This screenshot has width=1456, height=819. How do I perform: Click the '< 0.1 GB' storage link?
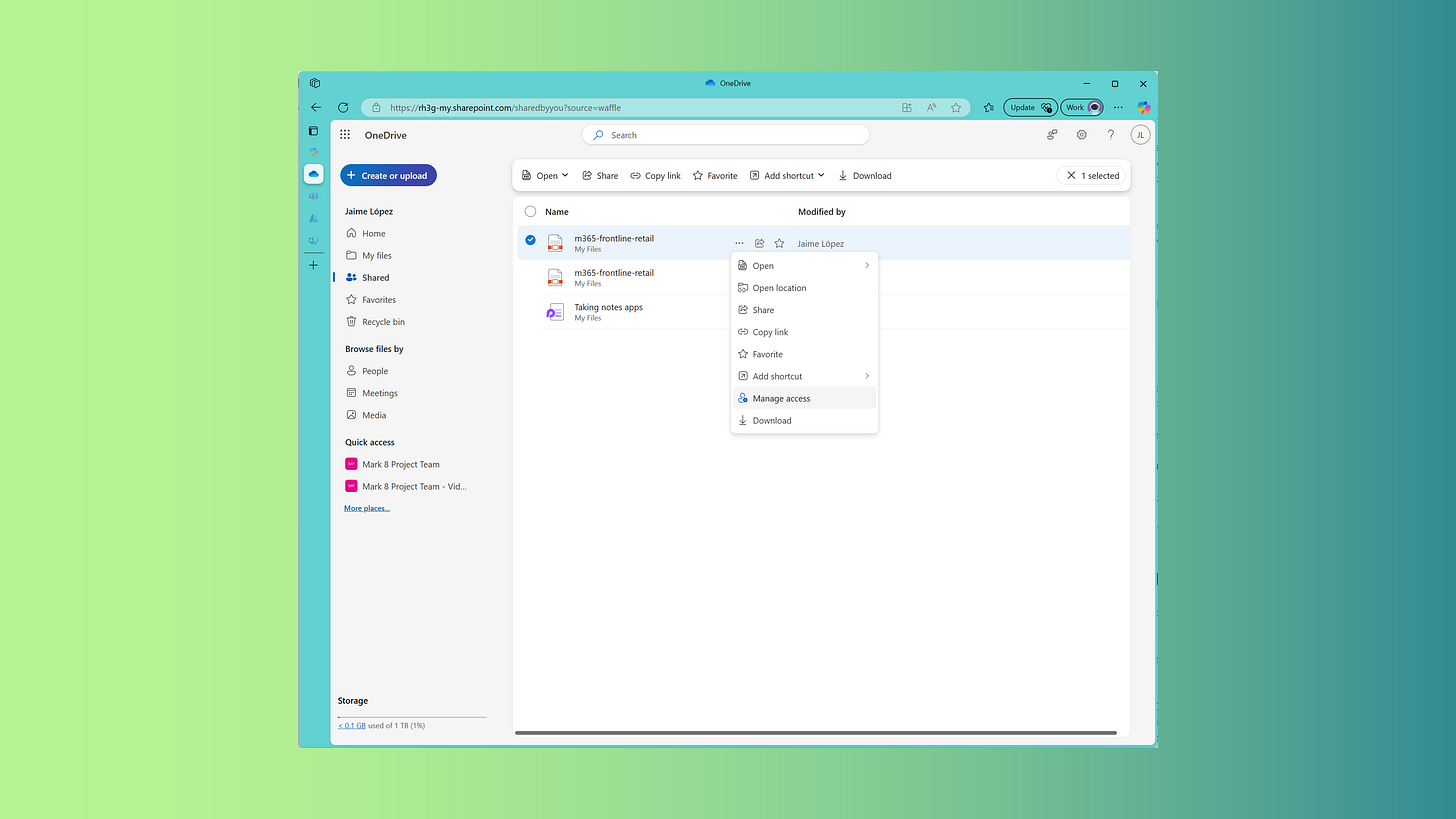pyautogui.click(x=352, y=725)
